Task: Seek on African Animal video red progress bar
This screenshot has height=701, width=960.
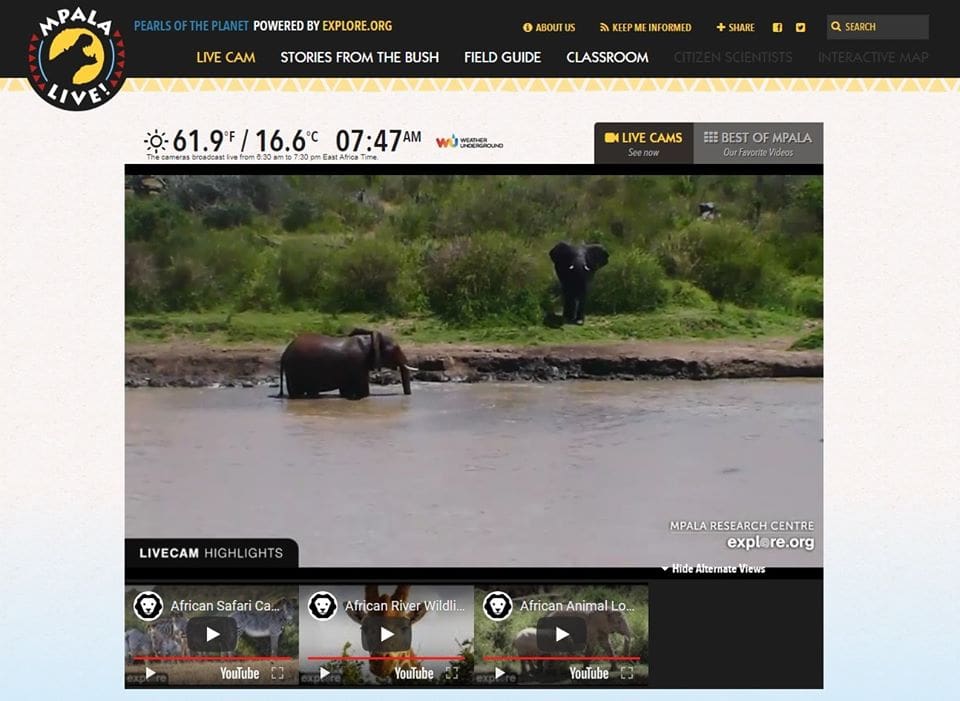Action: point(561,658)
